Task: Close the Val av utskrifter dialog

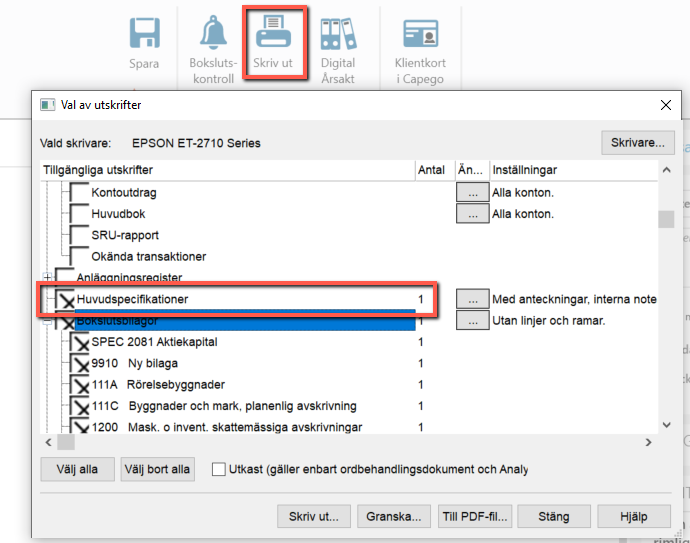Action: click(x=666, y=105)
